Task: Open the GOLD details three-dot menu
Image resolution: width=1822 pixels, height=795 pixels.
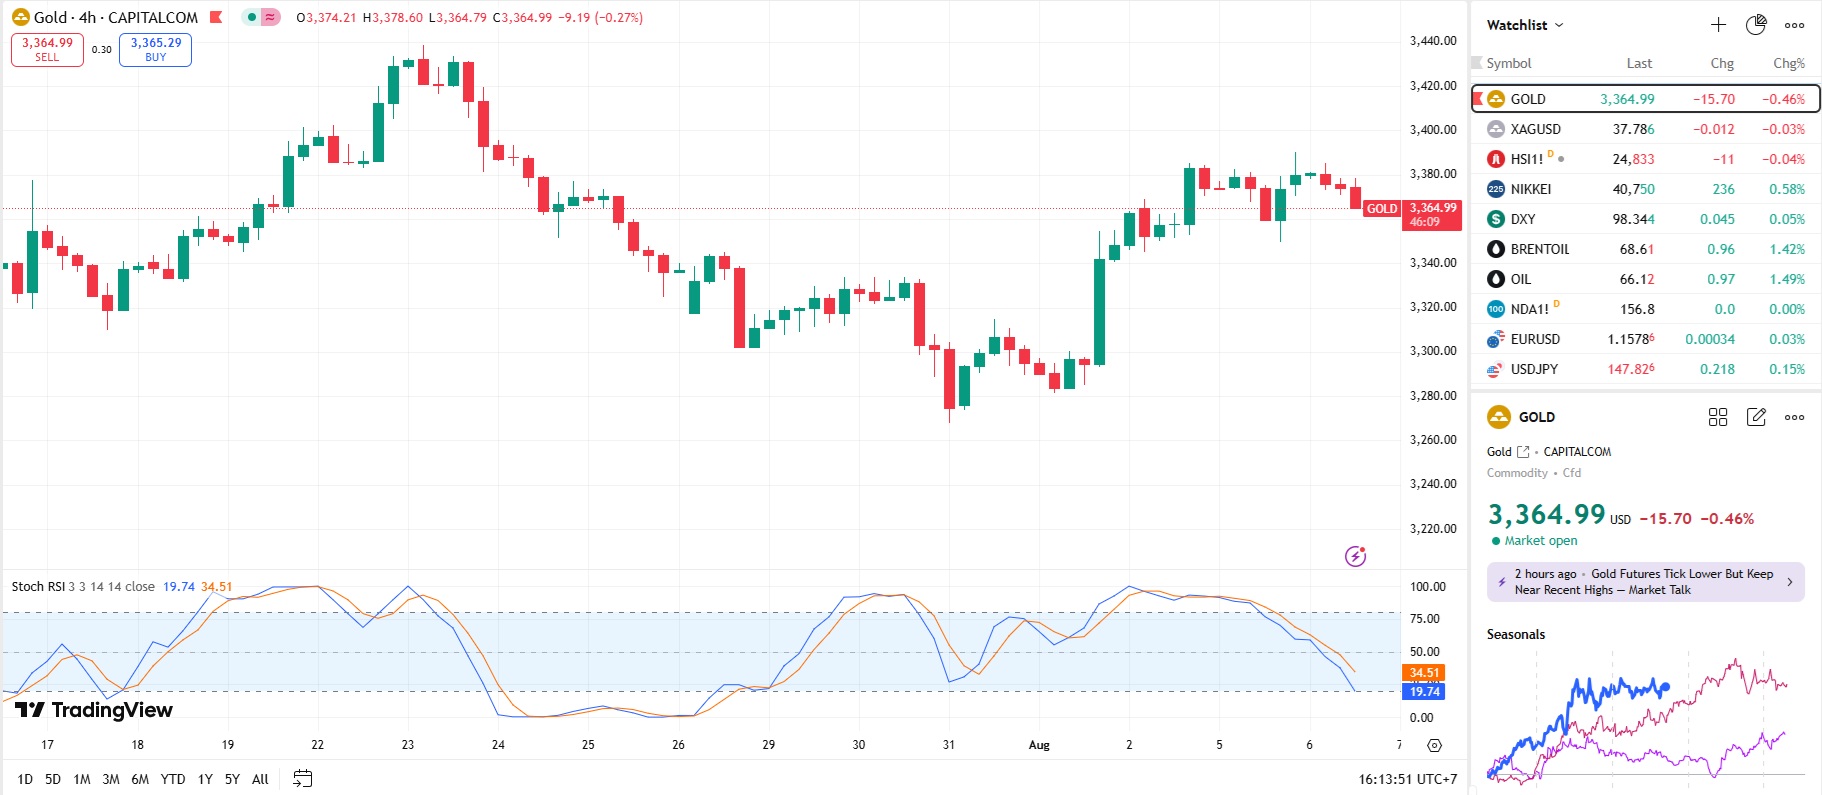Action: point(1794,417)
